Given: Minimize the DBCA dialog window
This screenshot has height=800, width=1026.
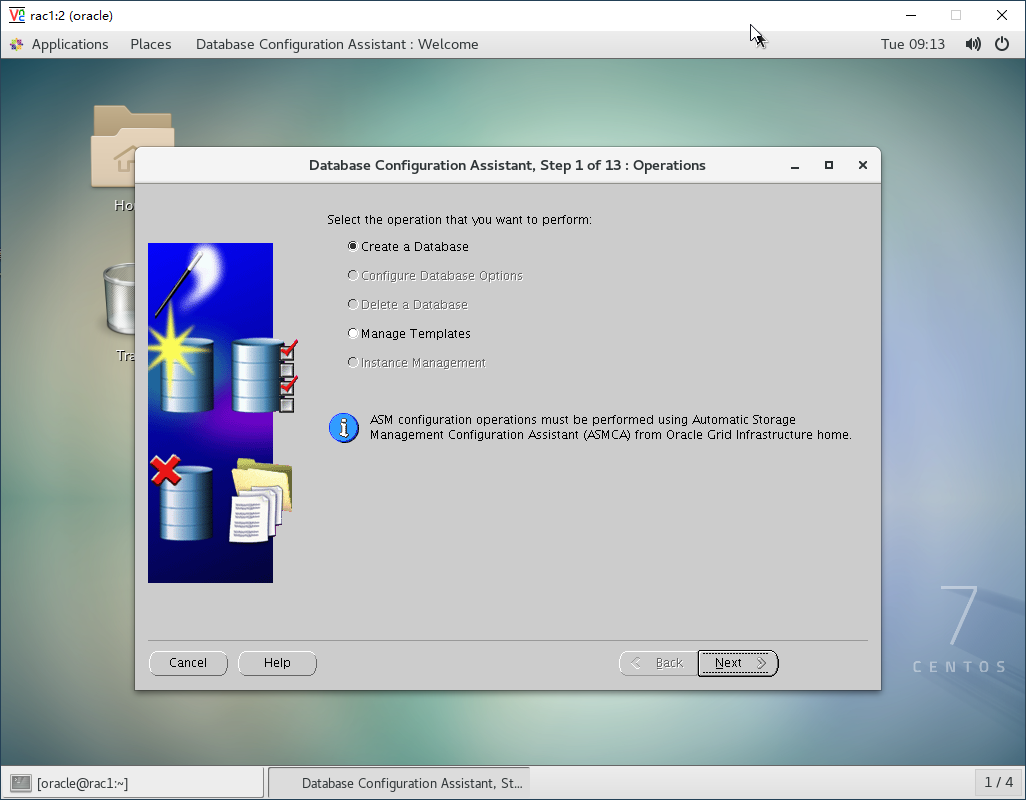Looking at the screenshot, I should (795, 165).
